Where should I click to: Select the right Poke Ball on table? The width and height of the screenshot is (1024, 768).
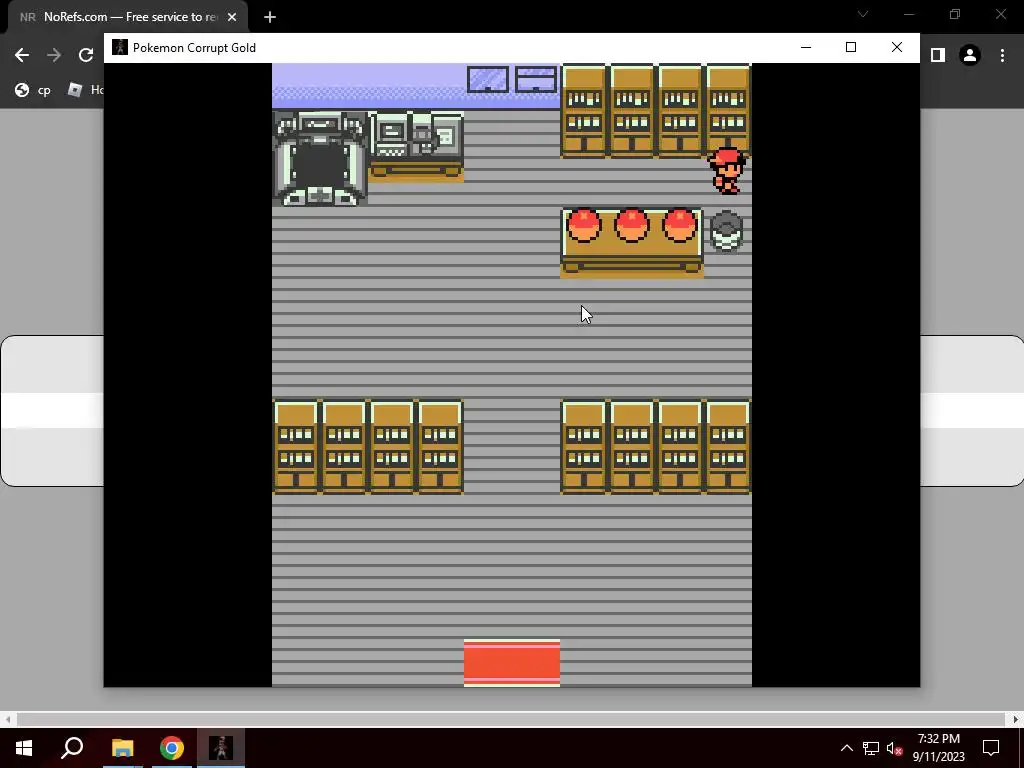[x=679, y=225]
